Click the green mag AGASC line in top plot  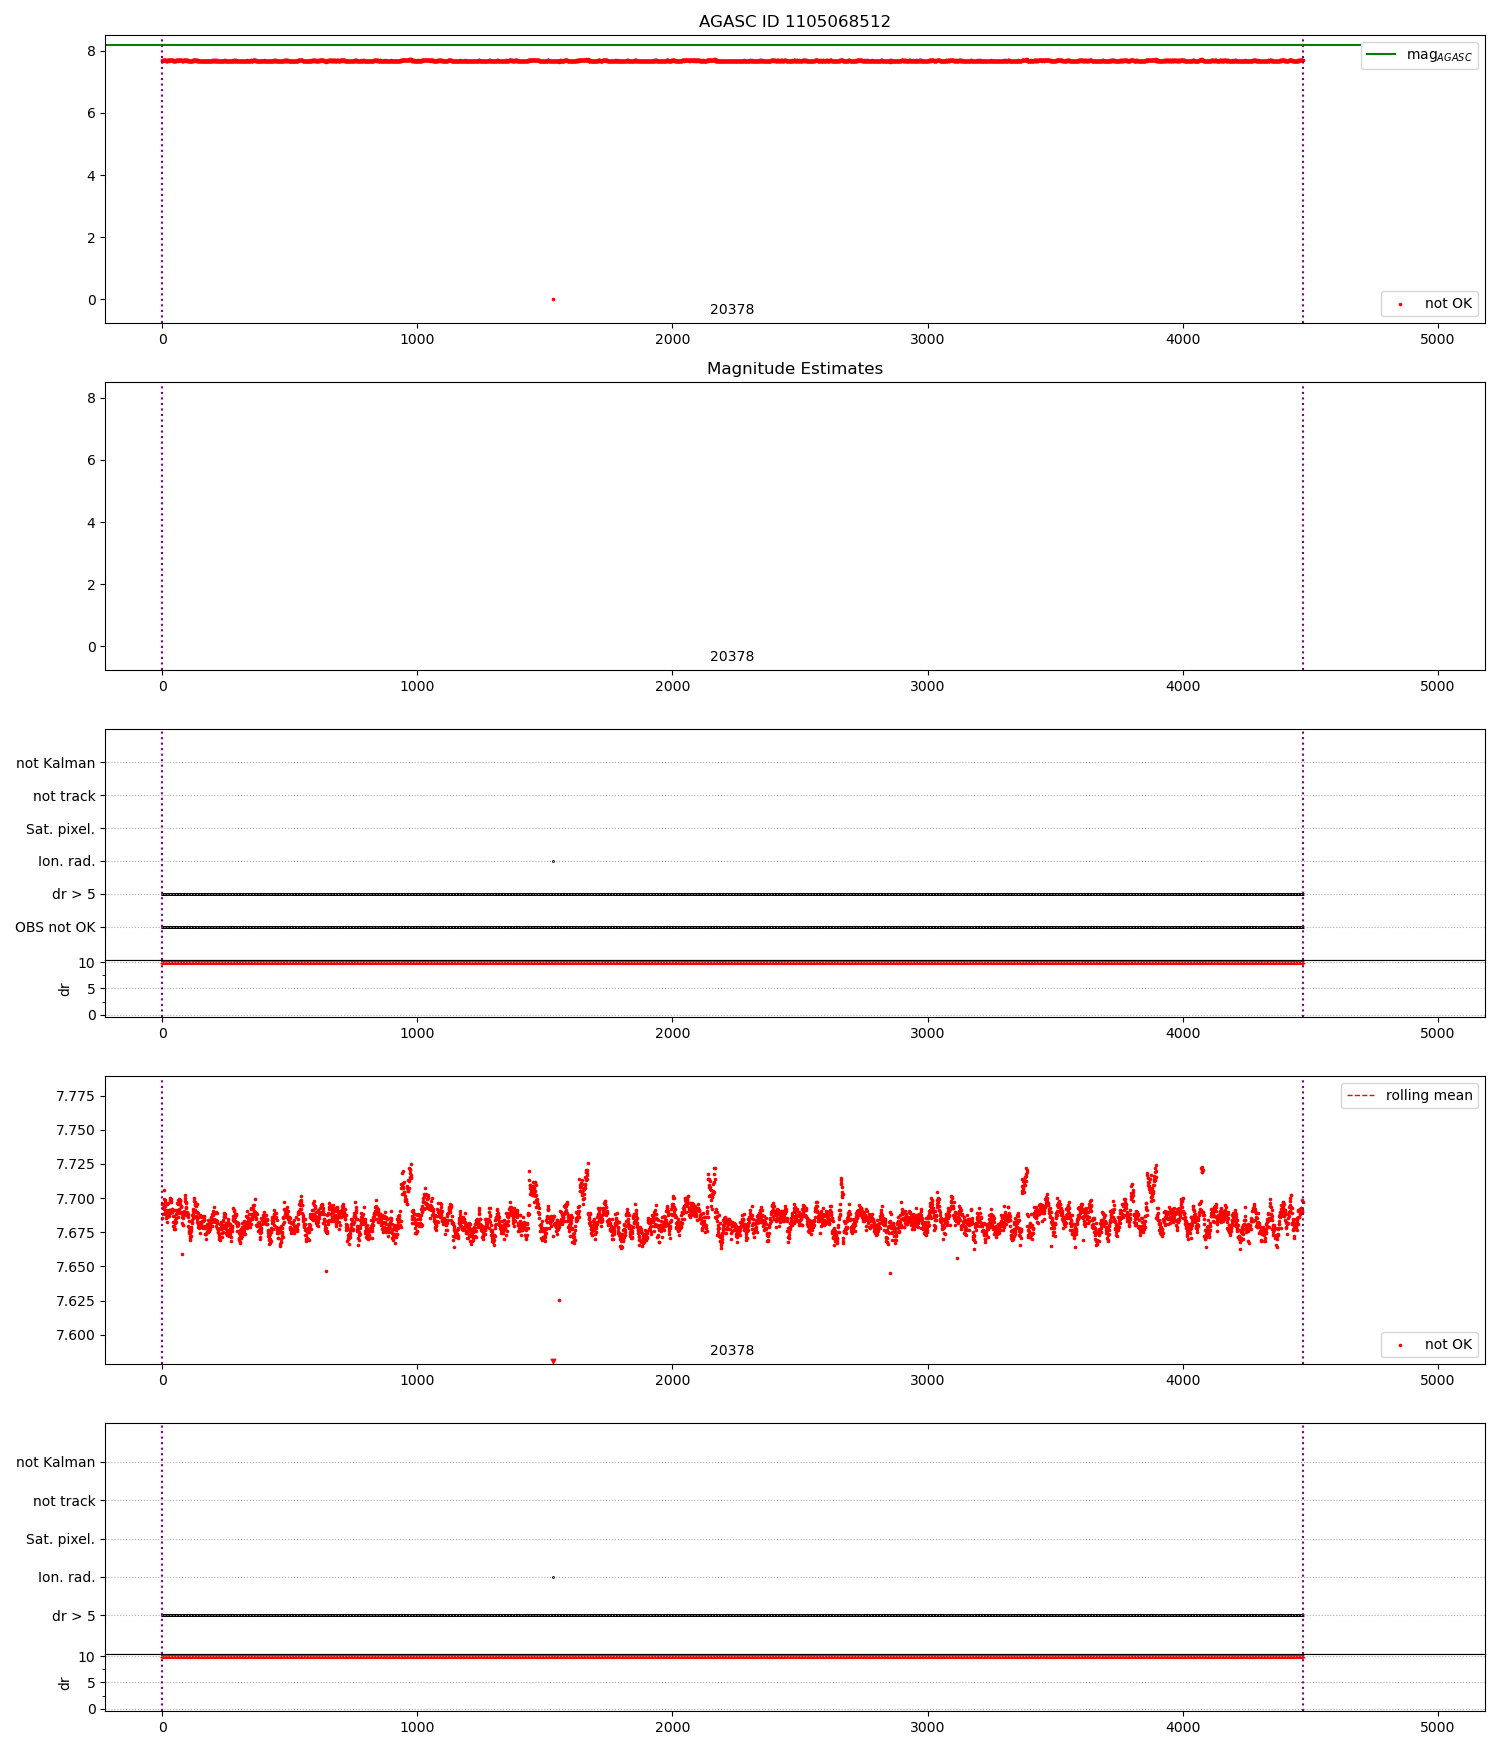tap(732, 45)
